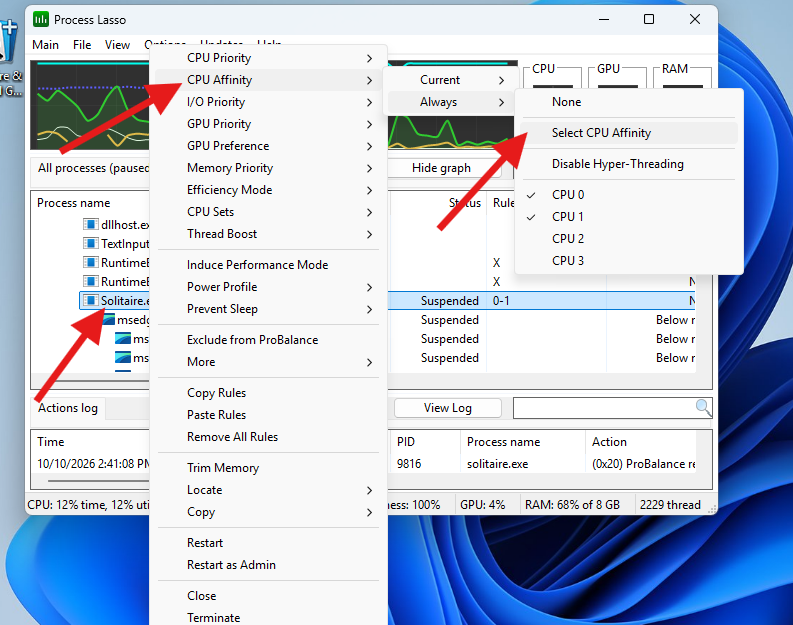This screenshot has width=793, height=625.
Task: Click the Solitaire.exe process icon
Action: (x=91, y=300)
